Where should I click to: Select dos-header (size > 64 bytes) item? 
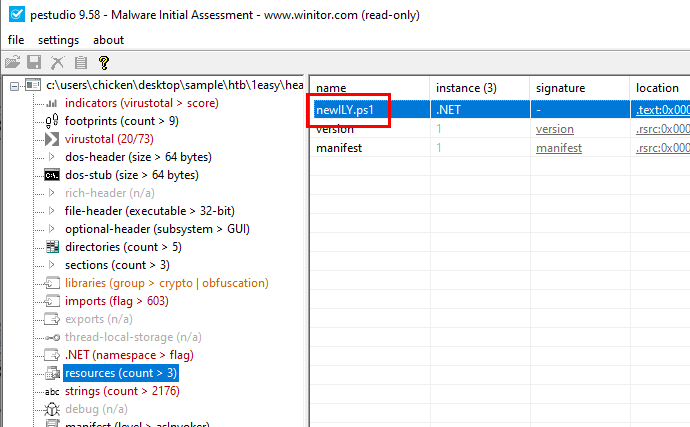(138, 157)
